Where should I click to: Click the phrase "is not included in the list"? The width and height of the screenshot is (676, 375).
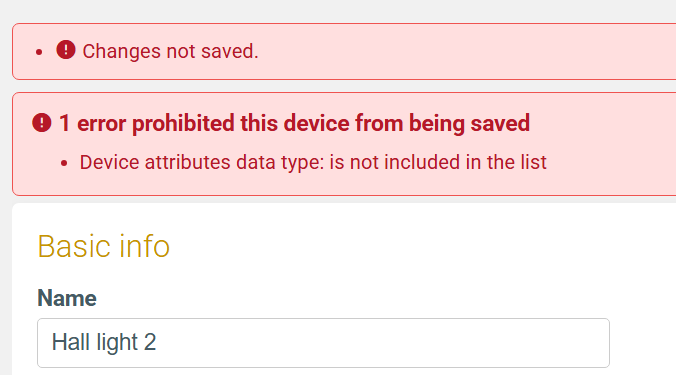pos(438,162)
